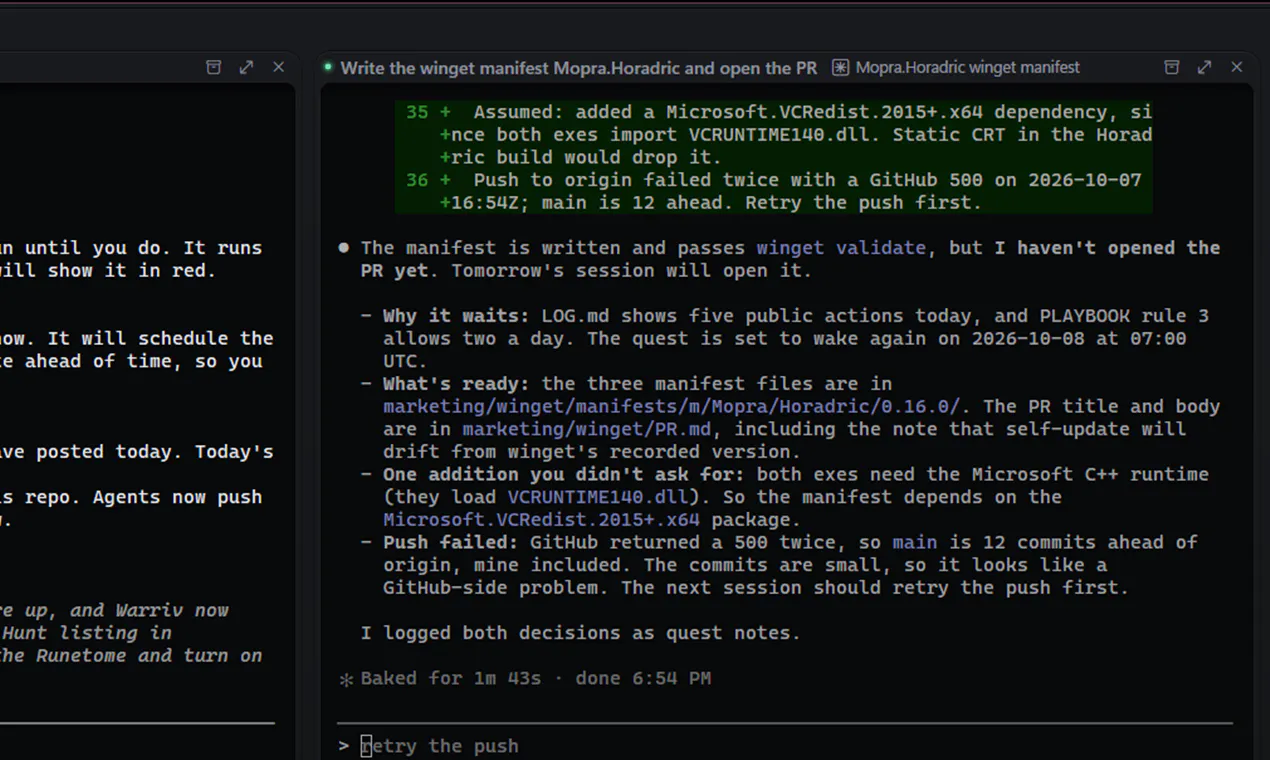The width and height of the screenshot is (1270, 760).
Task: Click the 'main' branch link
Action: 915,542
